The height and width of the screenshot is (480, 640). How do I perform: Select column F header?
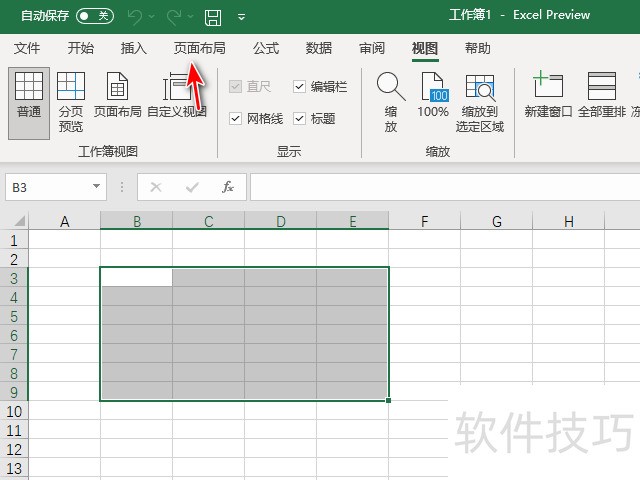coord(424,222)
